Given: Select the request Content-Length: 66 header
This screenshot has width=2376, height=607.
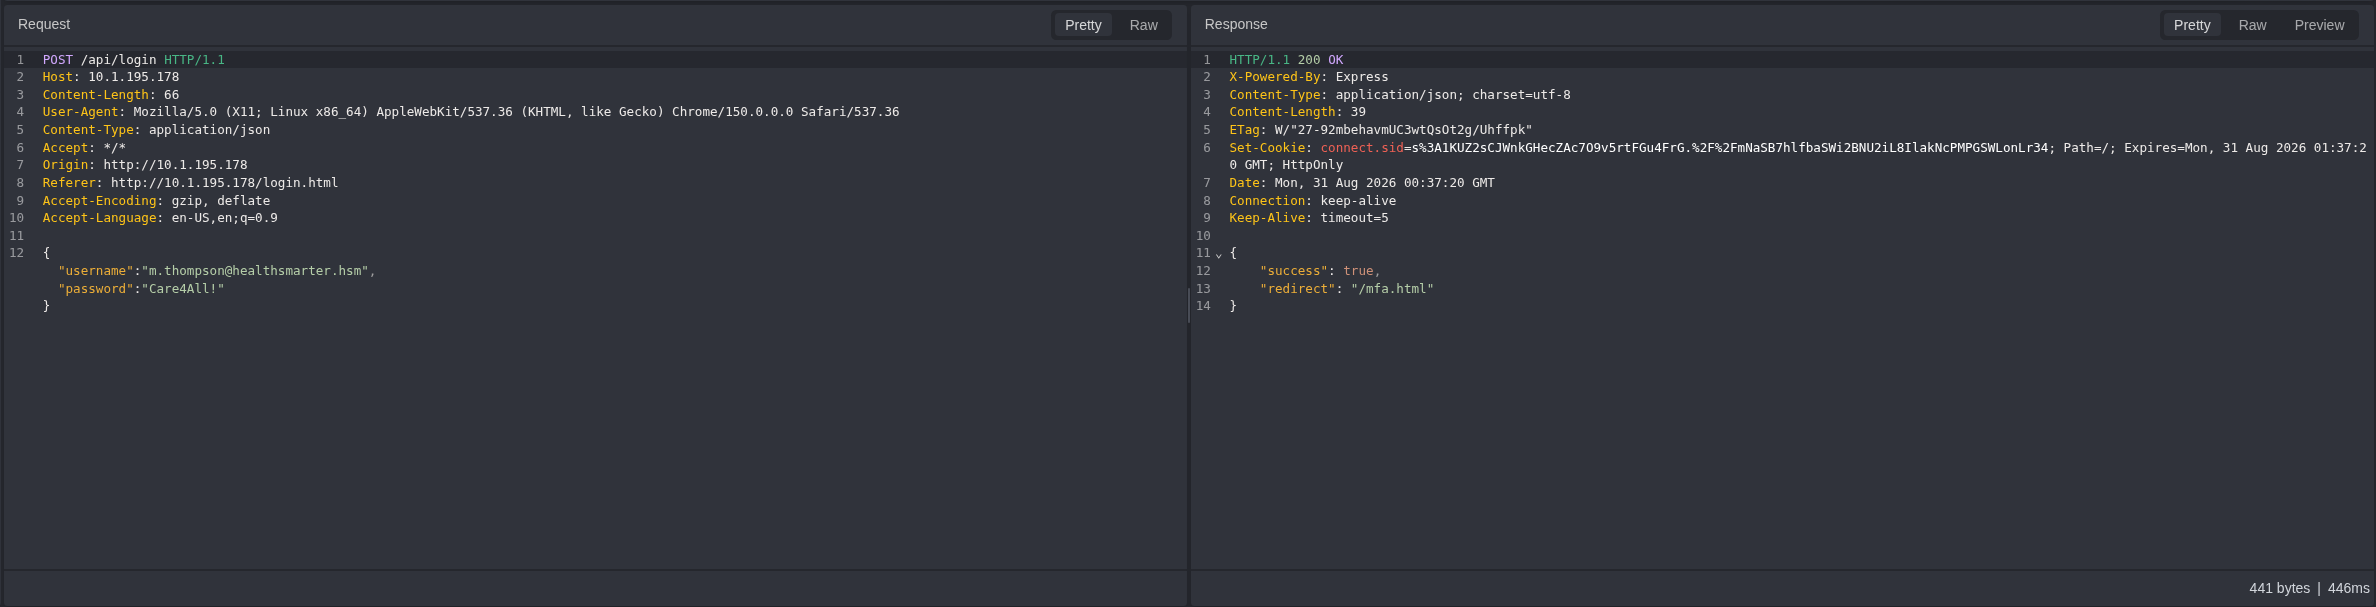Looking at the screenshot, I should point(111,95).
